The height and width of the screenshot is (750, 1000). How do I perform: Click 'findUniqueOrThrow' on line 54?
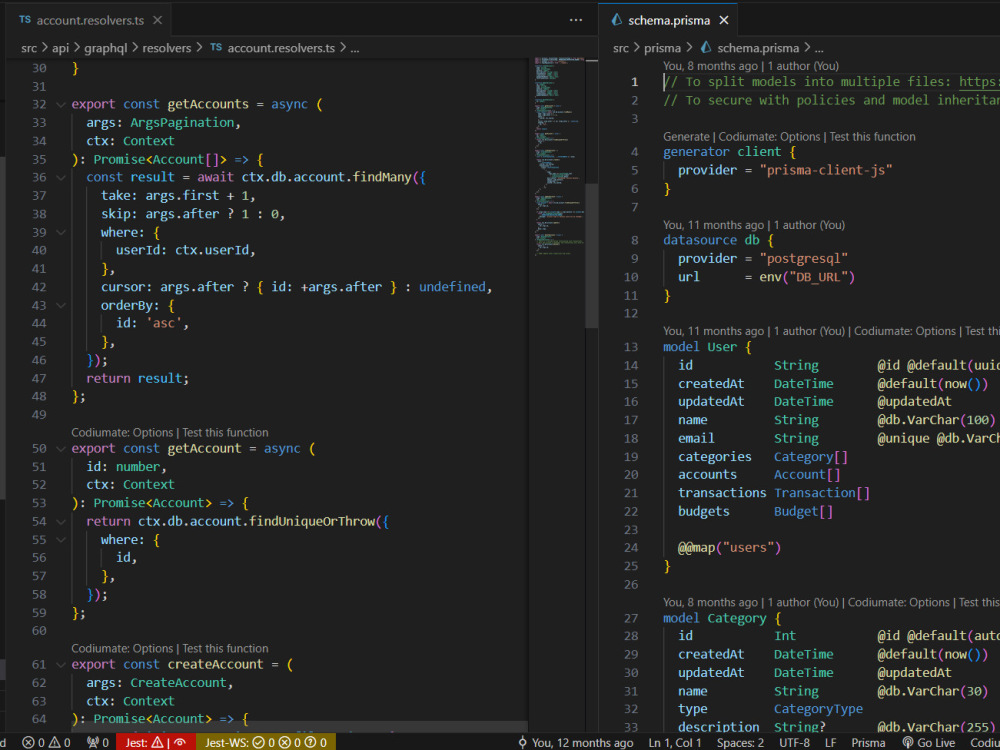pyautogui.click(x=312, y=522)
